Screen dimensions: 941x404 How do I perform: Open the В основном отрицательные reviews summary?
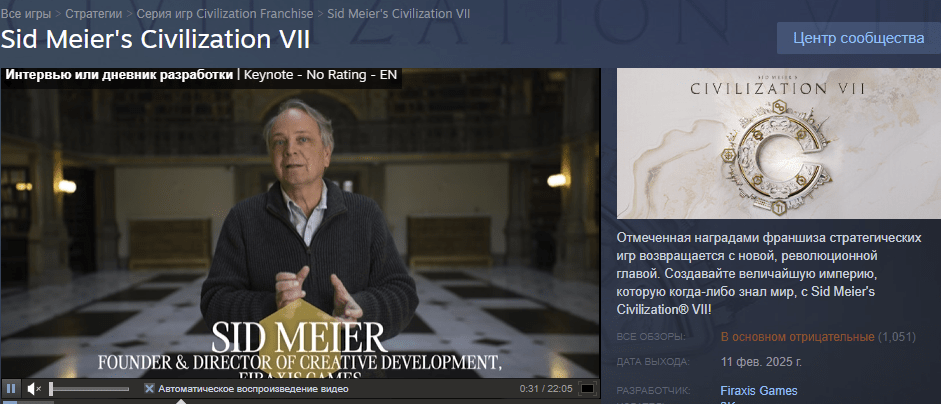tap(798, 337)
